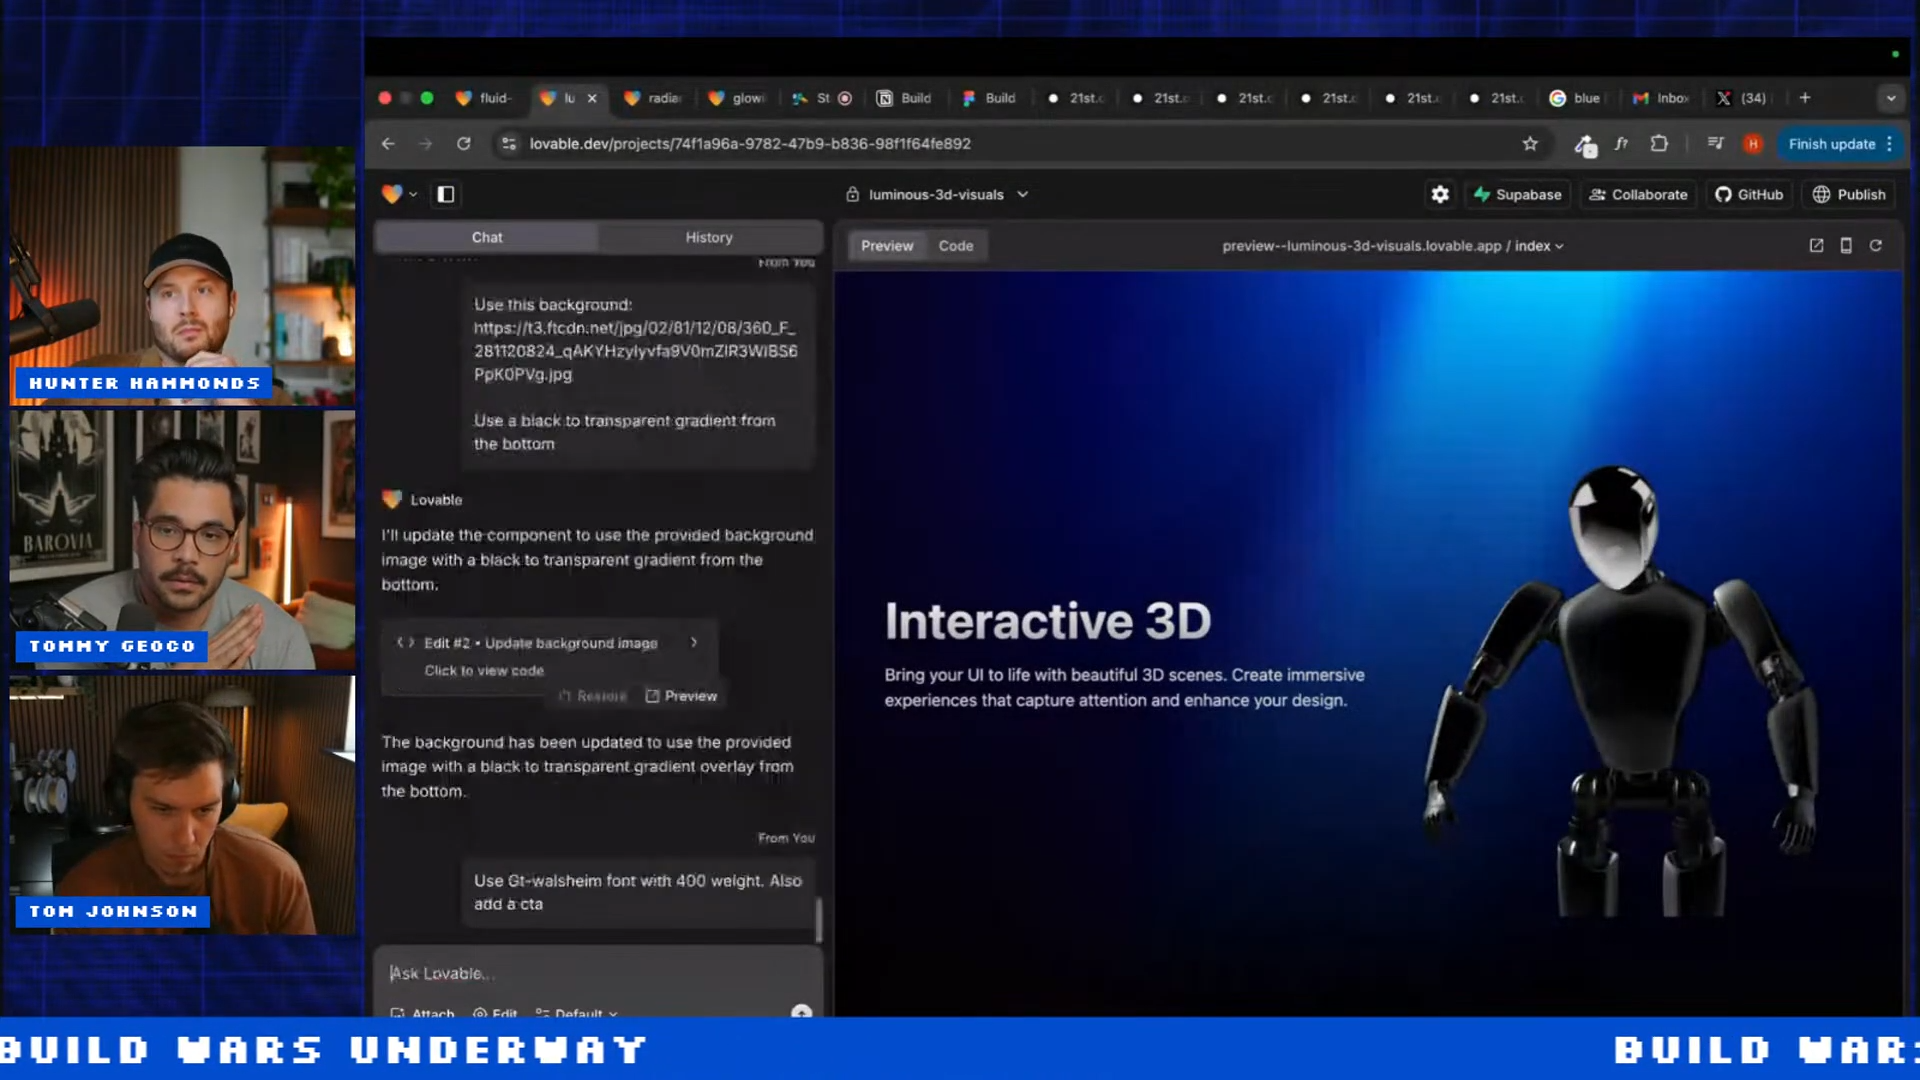Click Finish update in Chrome
1920x1080 pixels.
tap(1832, 144)
